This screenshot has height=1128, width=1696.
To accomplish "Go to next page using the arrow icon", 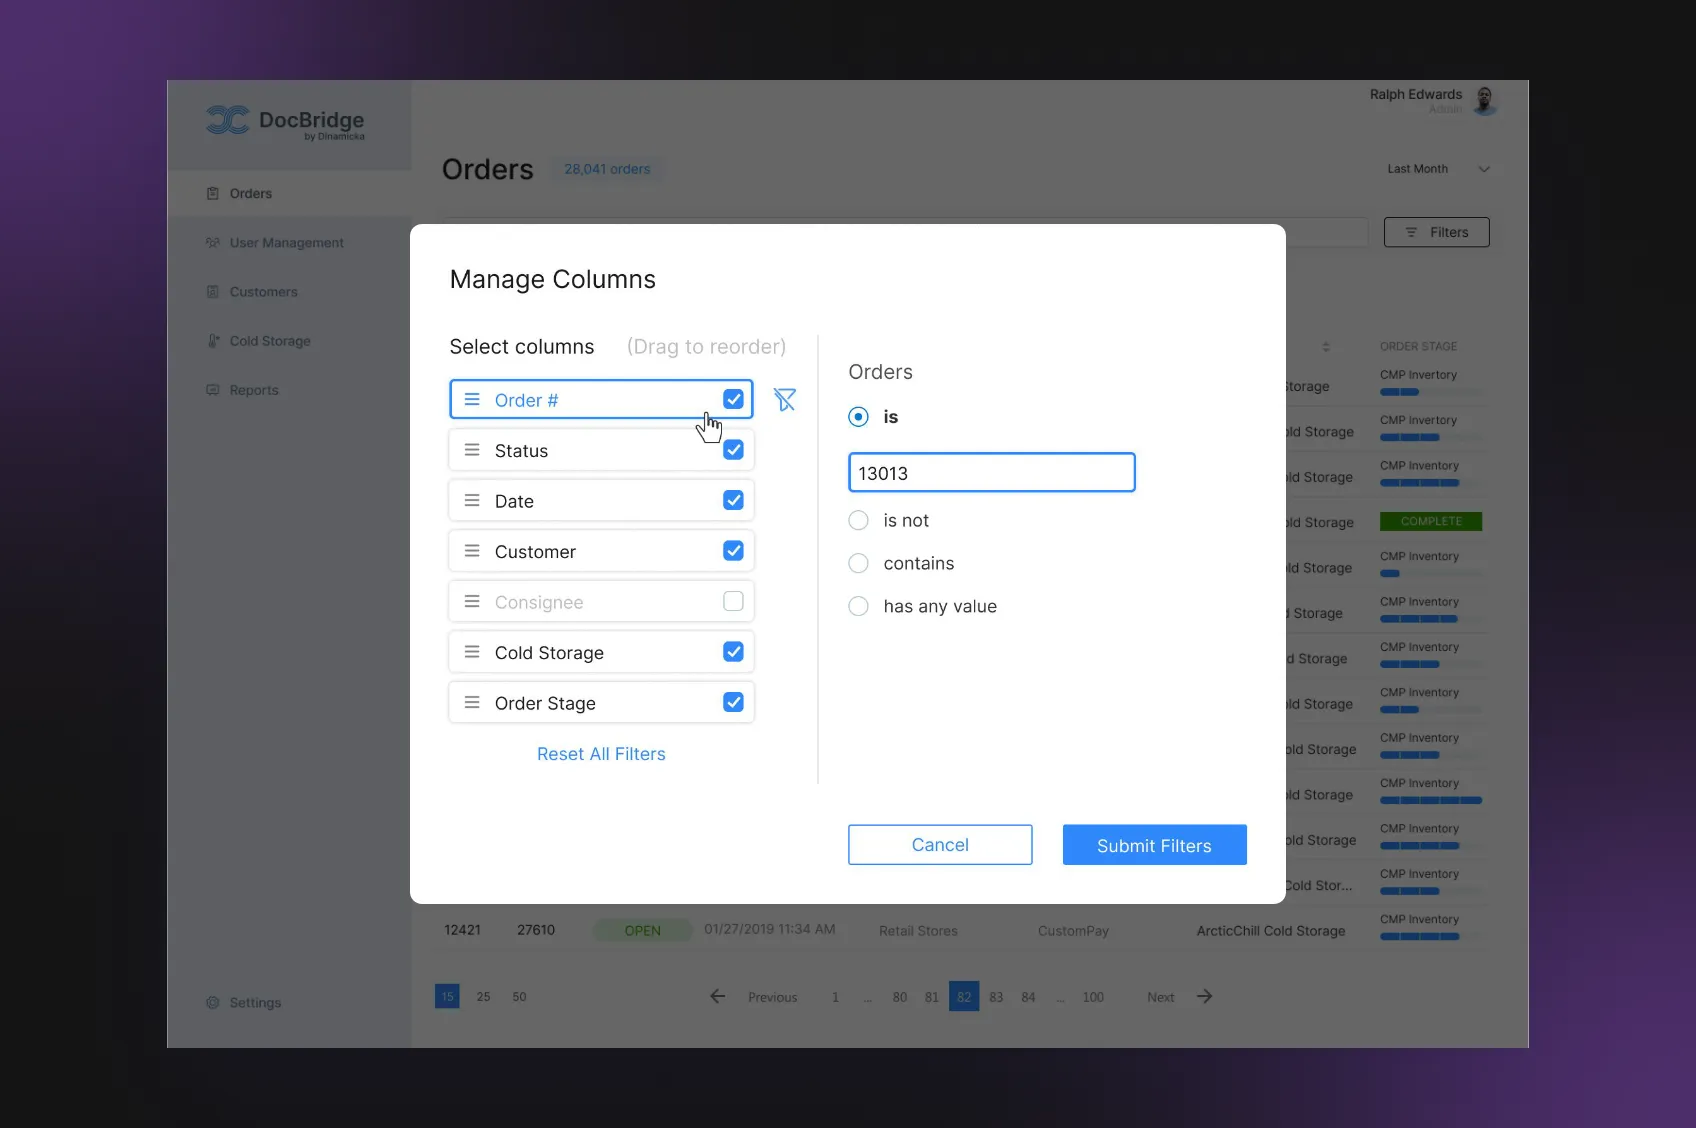I will 1205,996.
